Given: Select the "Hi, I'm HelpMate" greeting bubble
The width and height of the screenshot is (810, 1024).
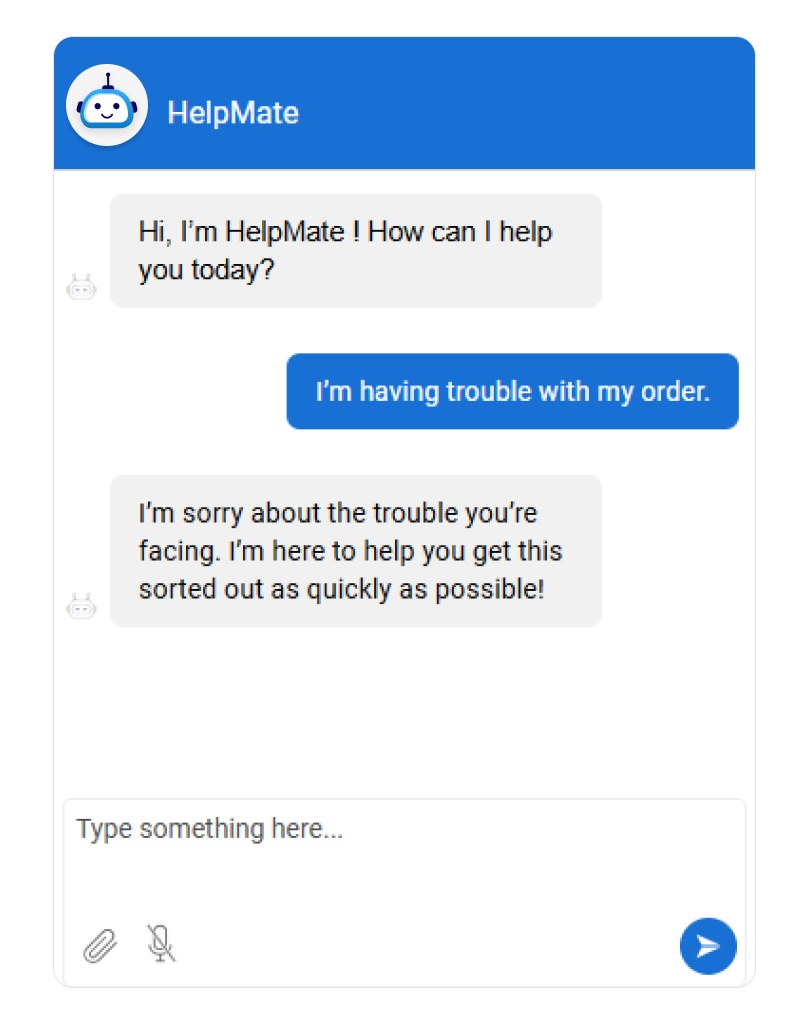Looking at the screenshot, I should click(x=355, y=250).
